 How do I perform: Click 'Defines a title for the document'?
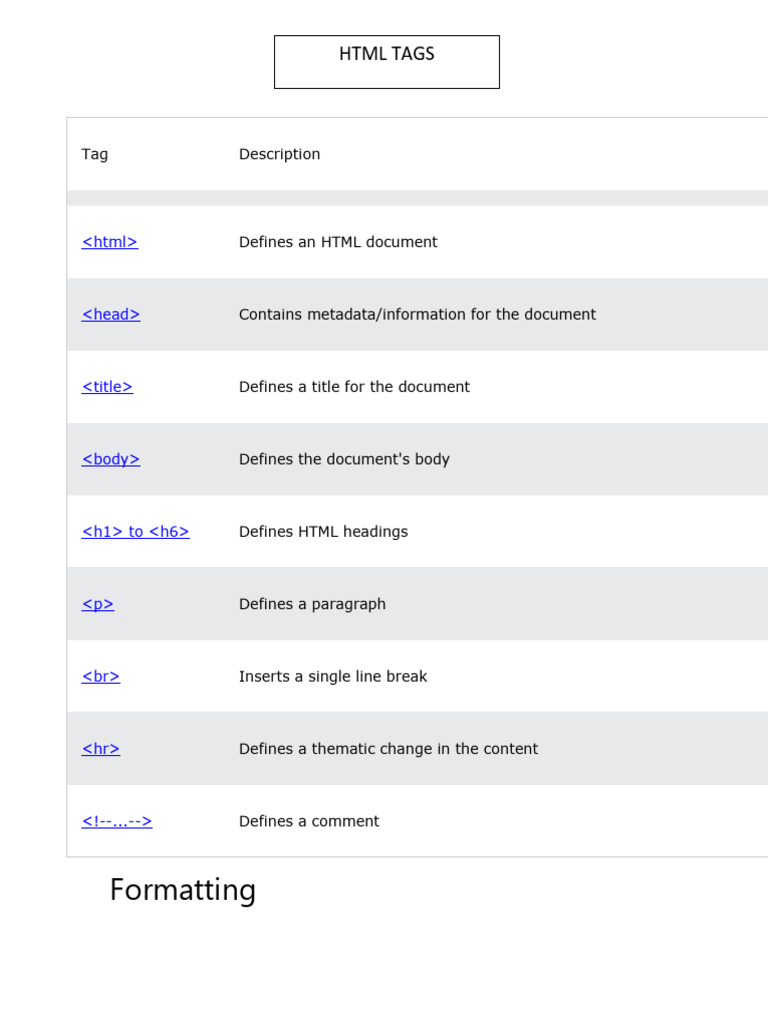(354, 387)
